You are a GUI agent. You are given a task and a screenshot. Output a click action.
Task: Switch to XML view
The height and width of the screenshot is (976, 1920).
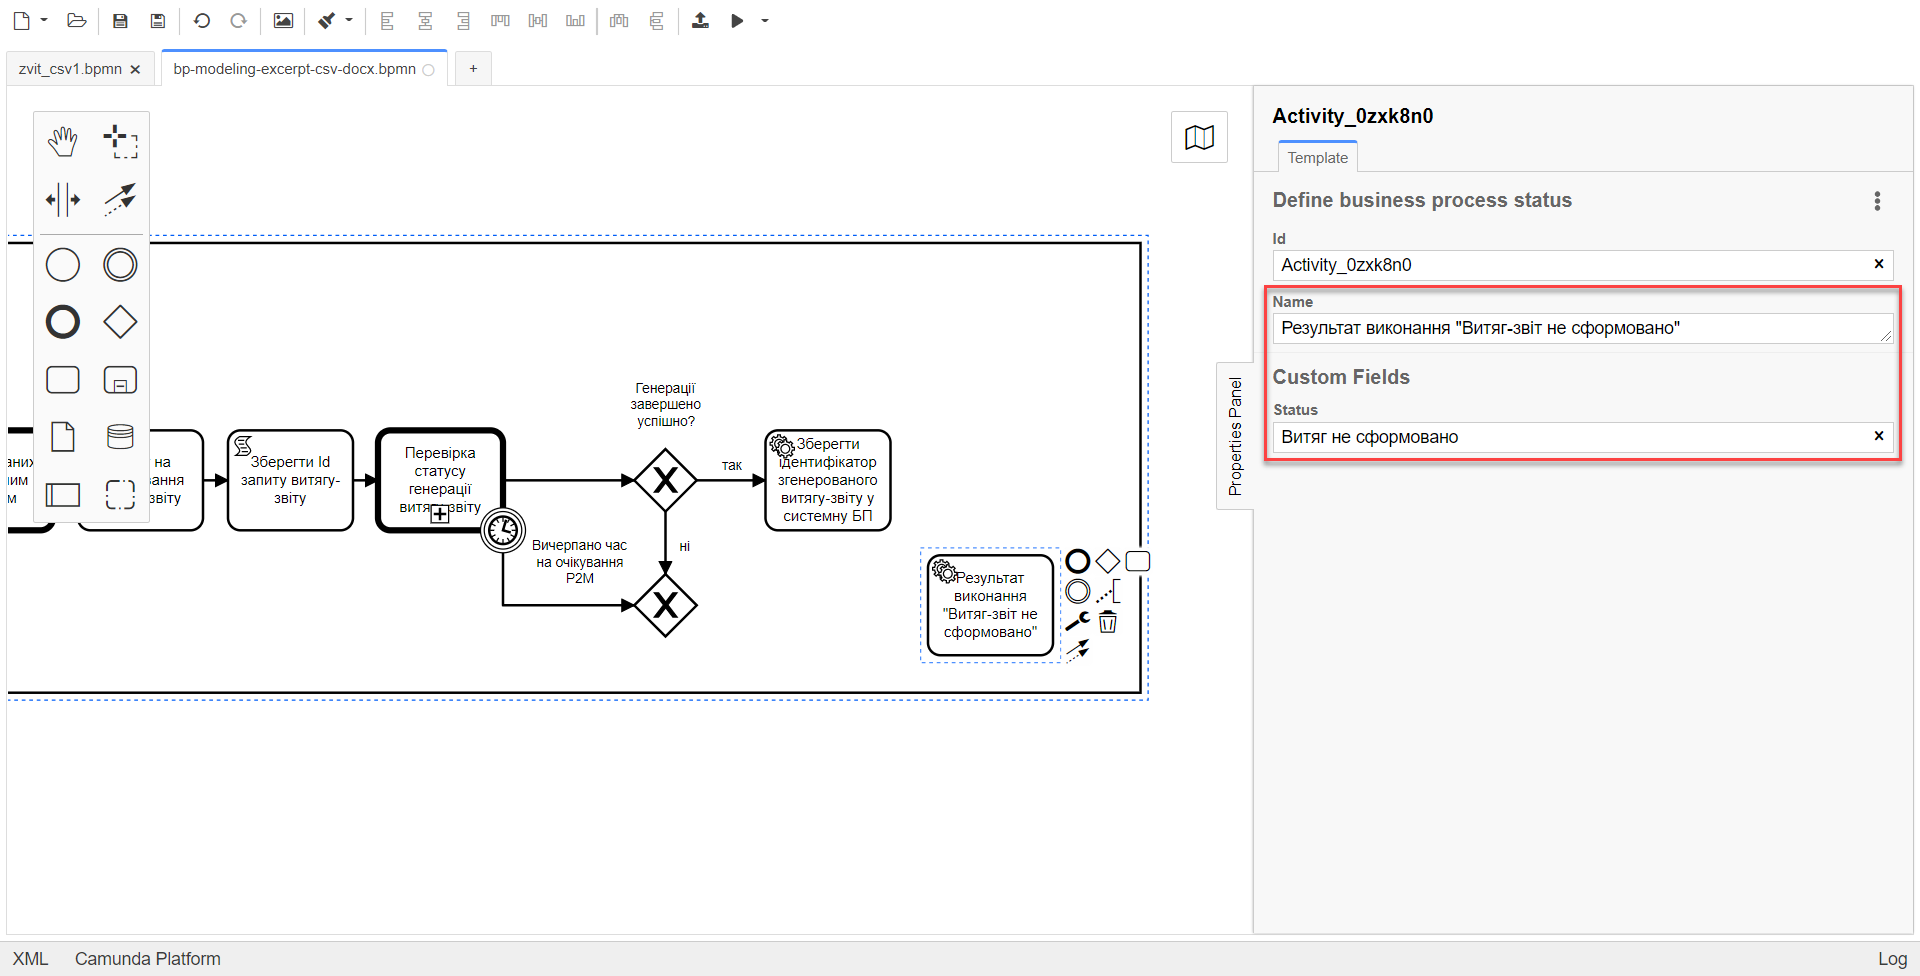[30, 959]
